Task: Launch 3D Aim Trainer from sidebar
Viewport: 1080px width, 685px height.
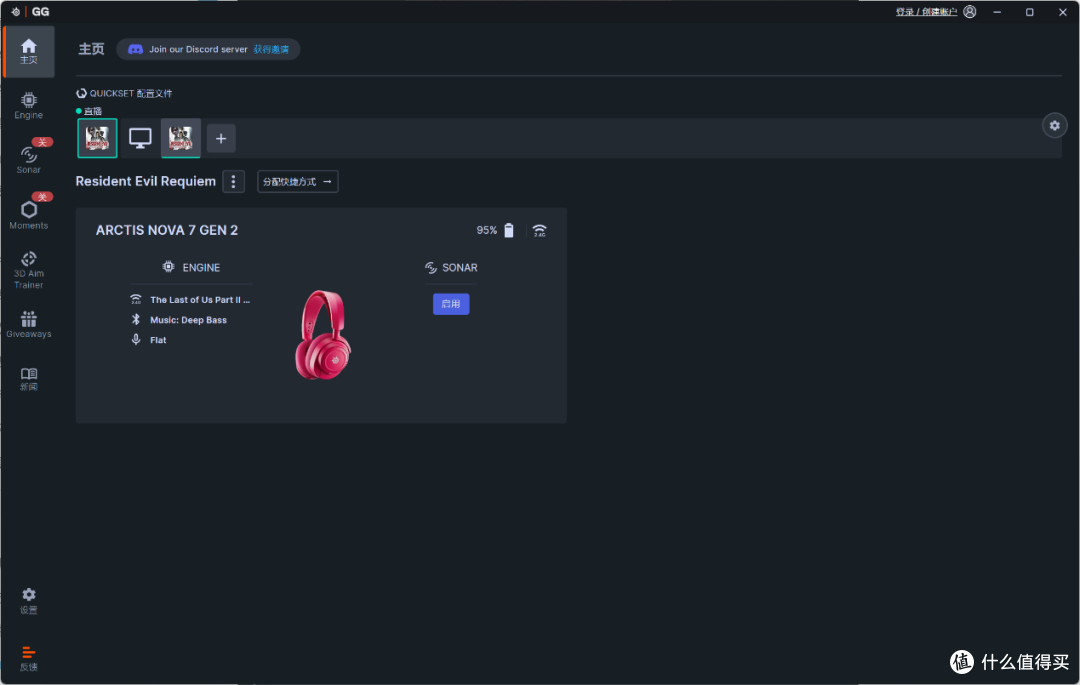Action: [28, 270]
